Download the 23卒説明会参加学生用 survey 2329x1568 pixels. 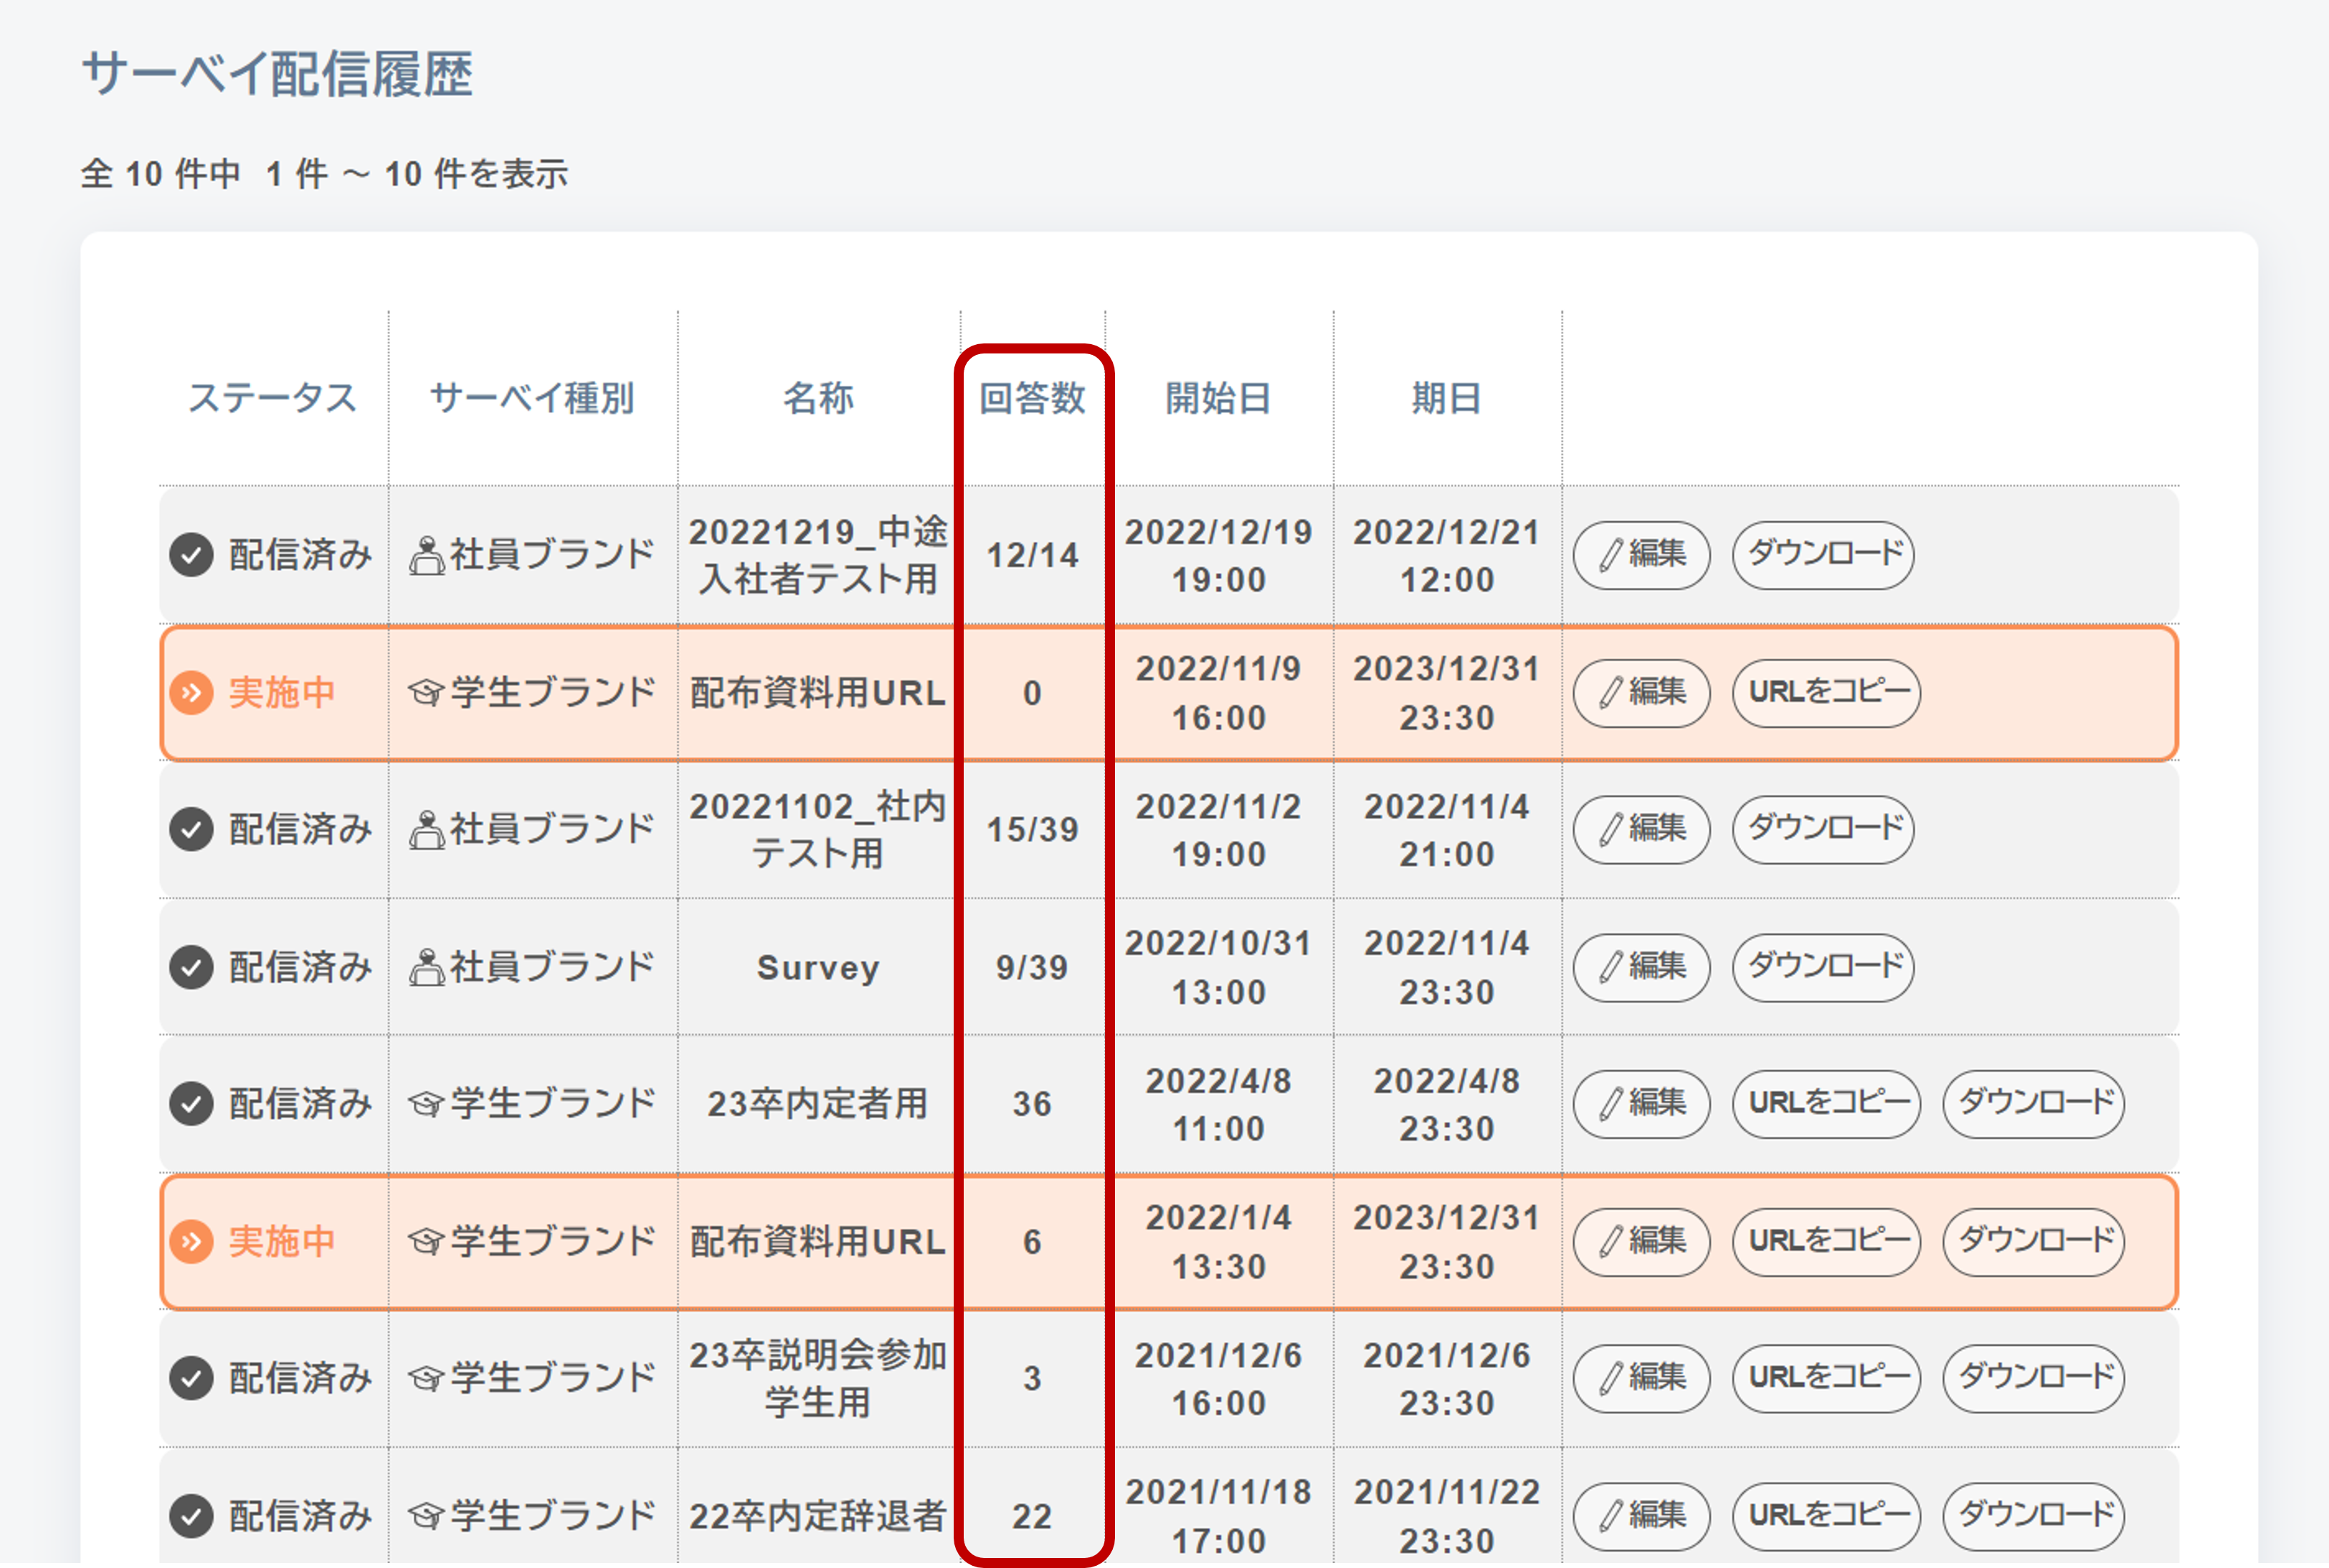coord(2033,1378)
